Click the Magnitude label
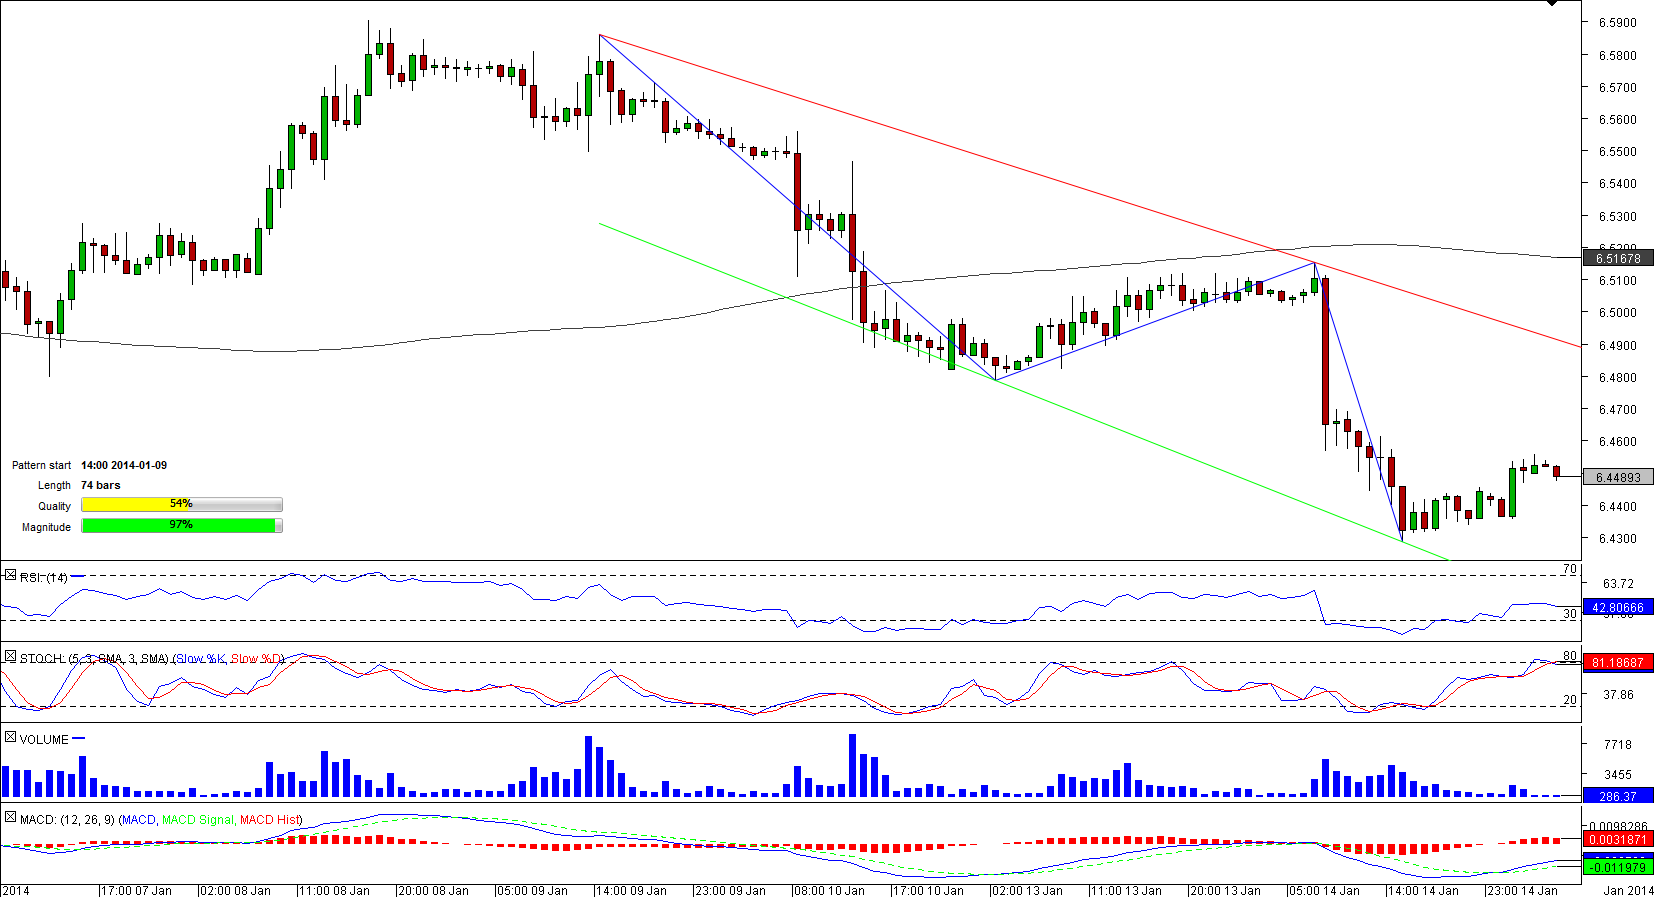The width and height of the screenshot is (1655, 897). [46, 528]
